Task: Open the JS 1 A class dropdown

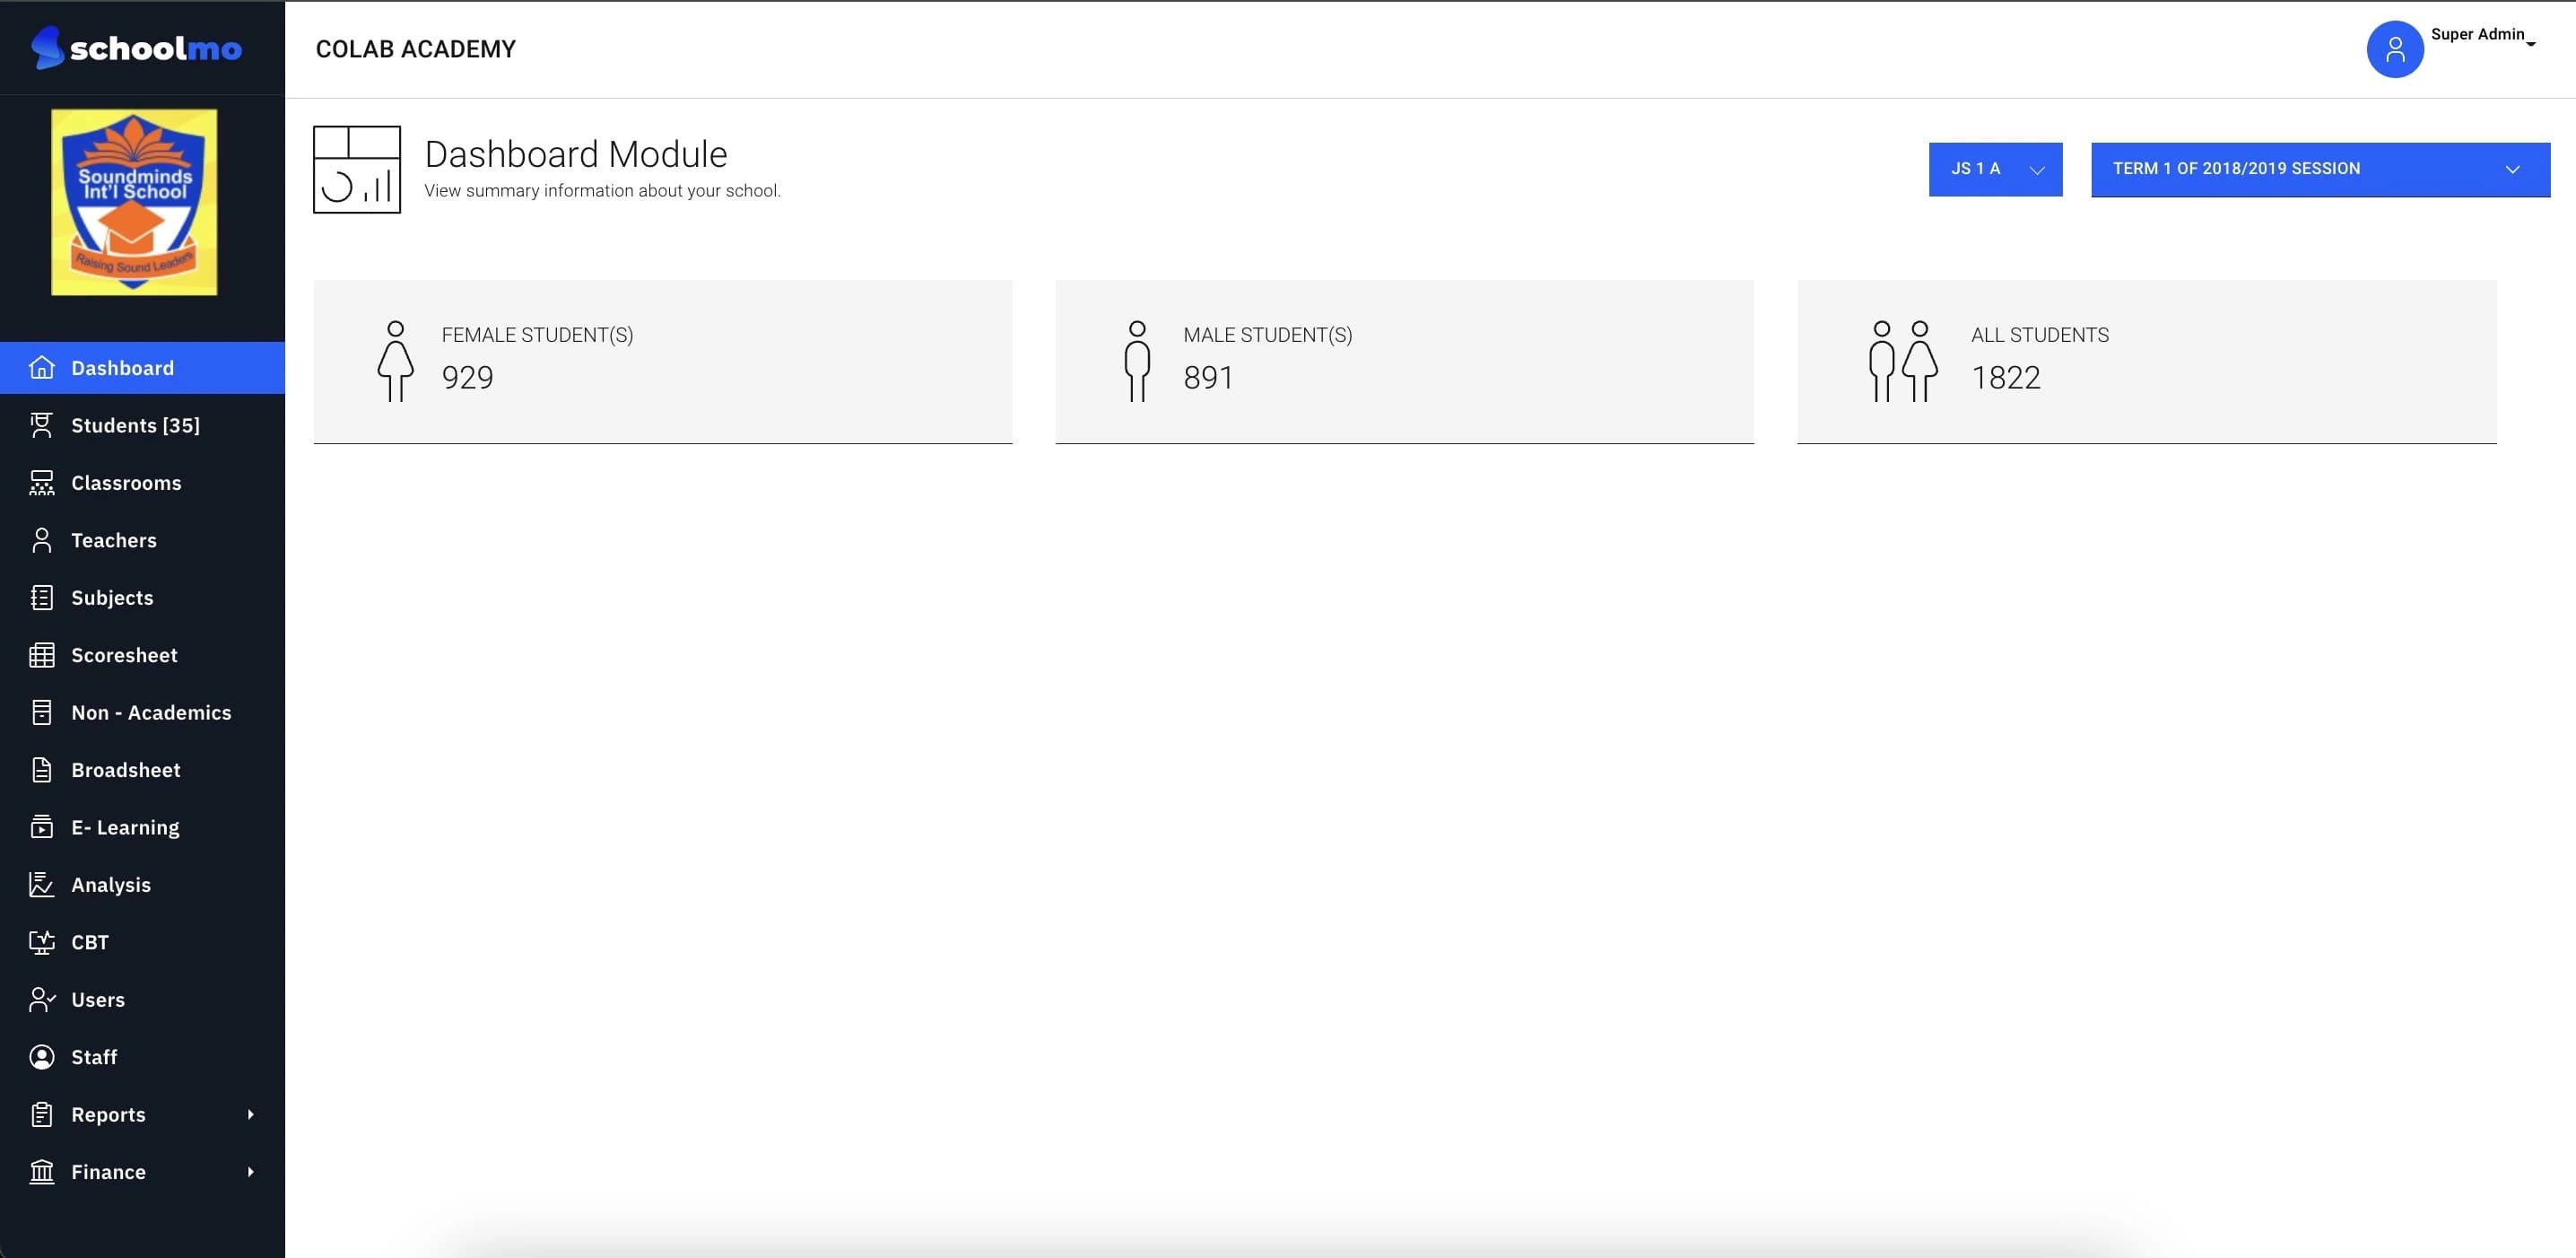Action: click(1995, 169)
